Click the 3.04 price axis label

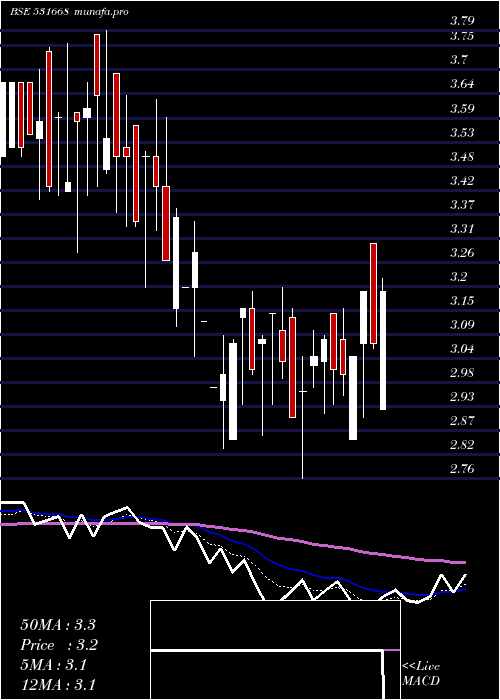(x=462, y=349)
